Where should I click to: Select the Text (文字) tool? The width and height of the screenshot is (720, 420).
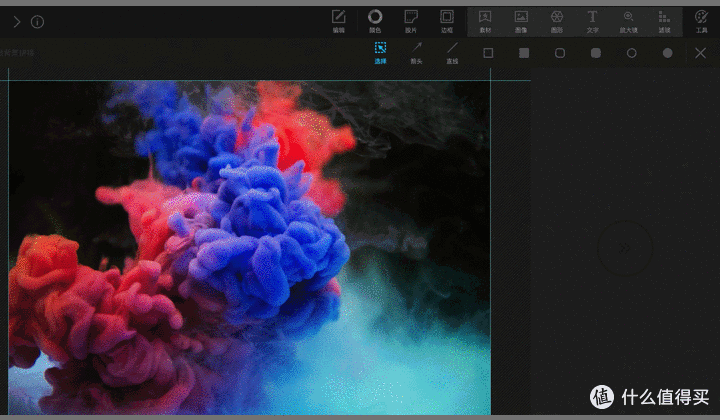click(x=592, y=22)
